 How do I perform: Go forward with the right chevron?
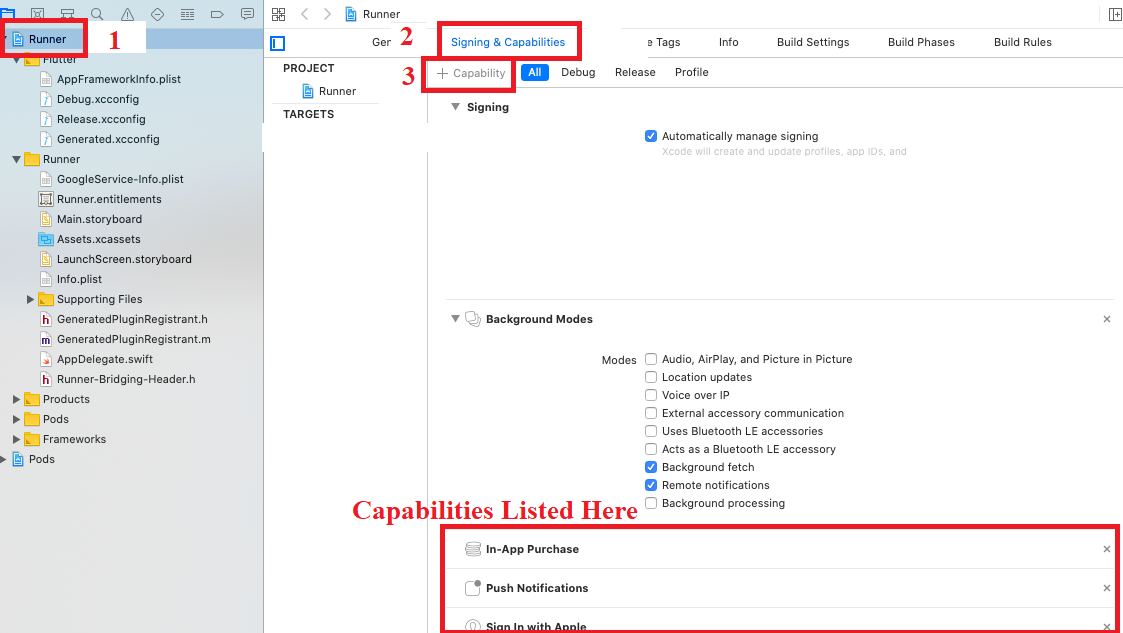pyautogui.click(x=327, y=14)
